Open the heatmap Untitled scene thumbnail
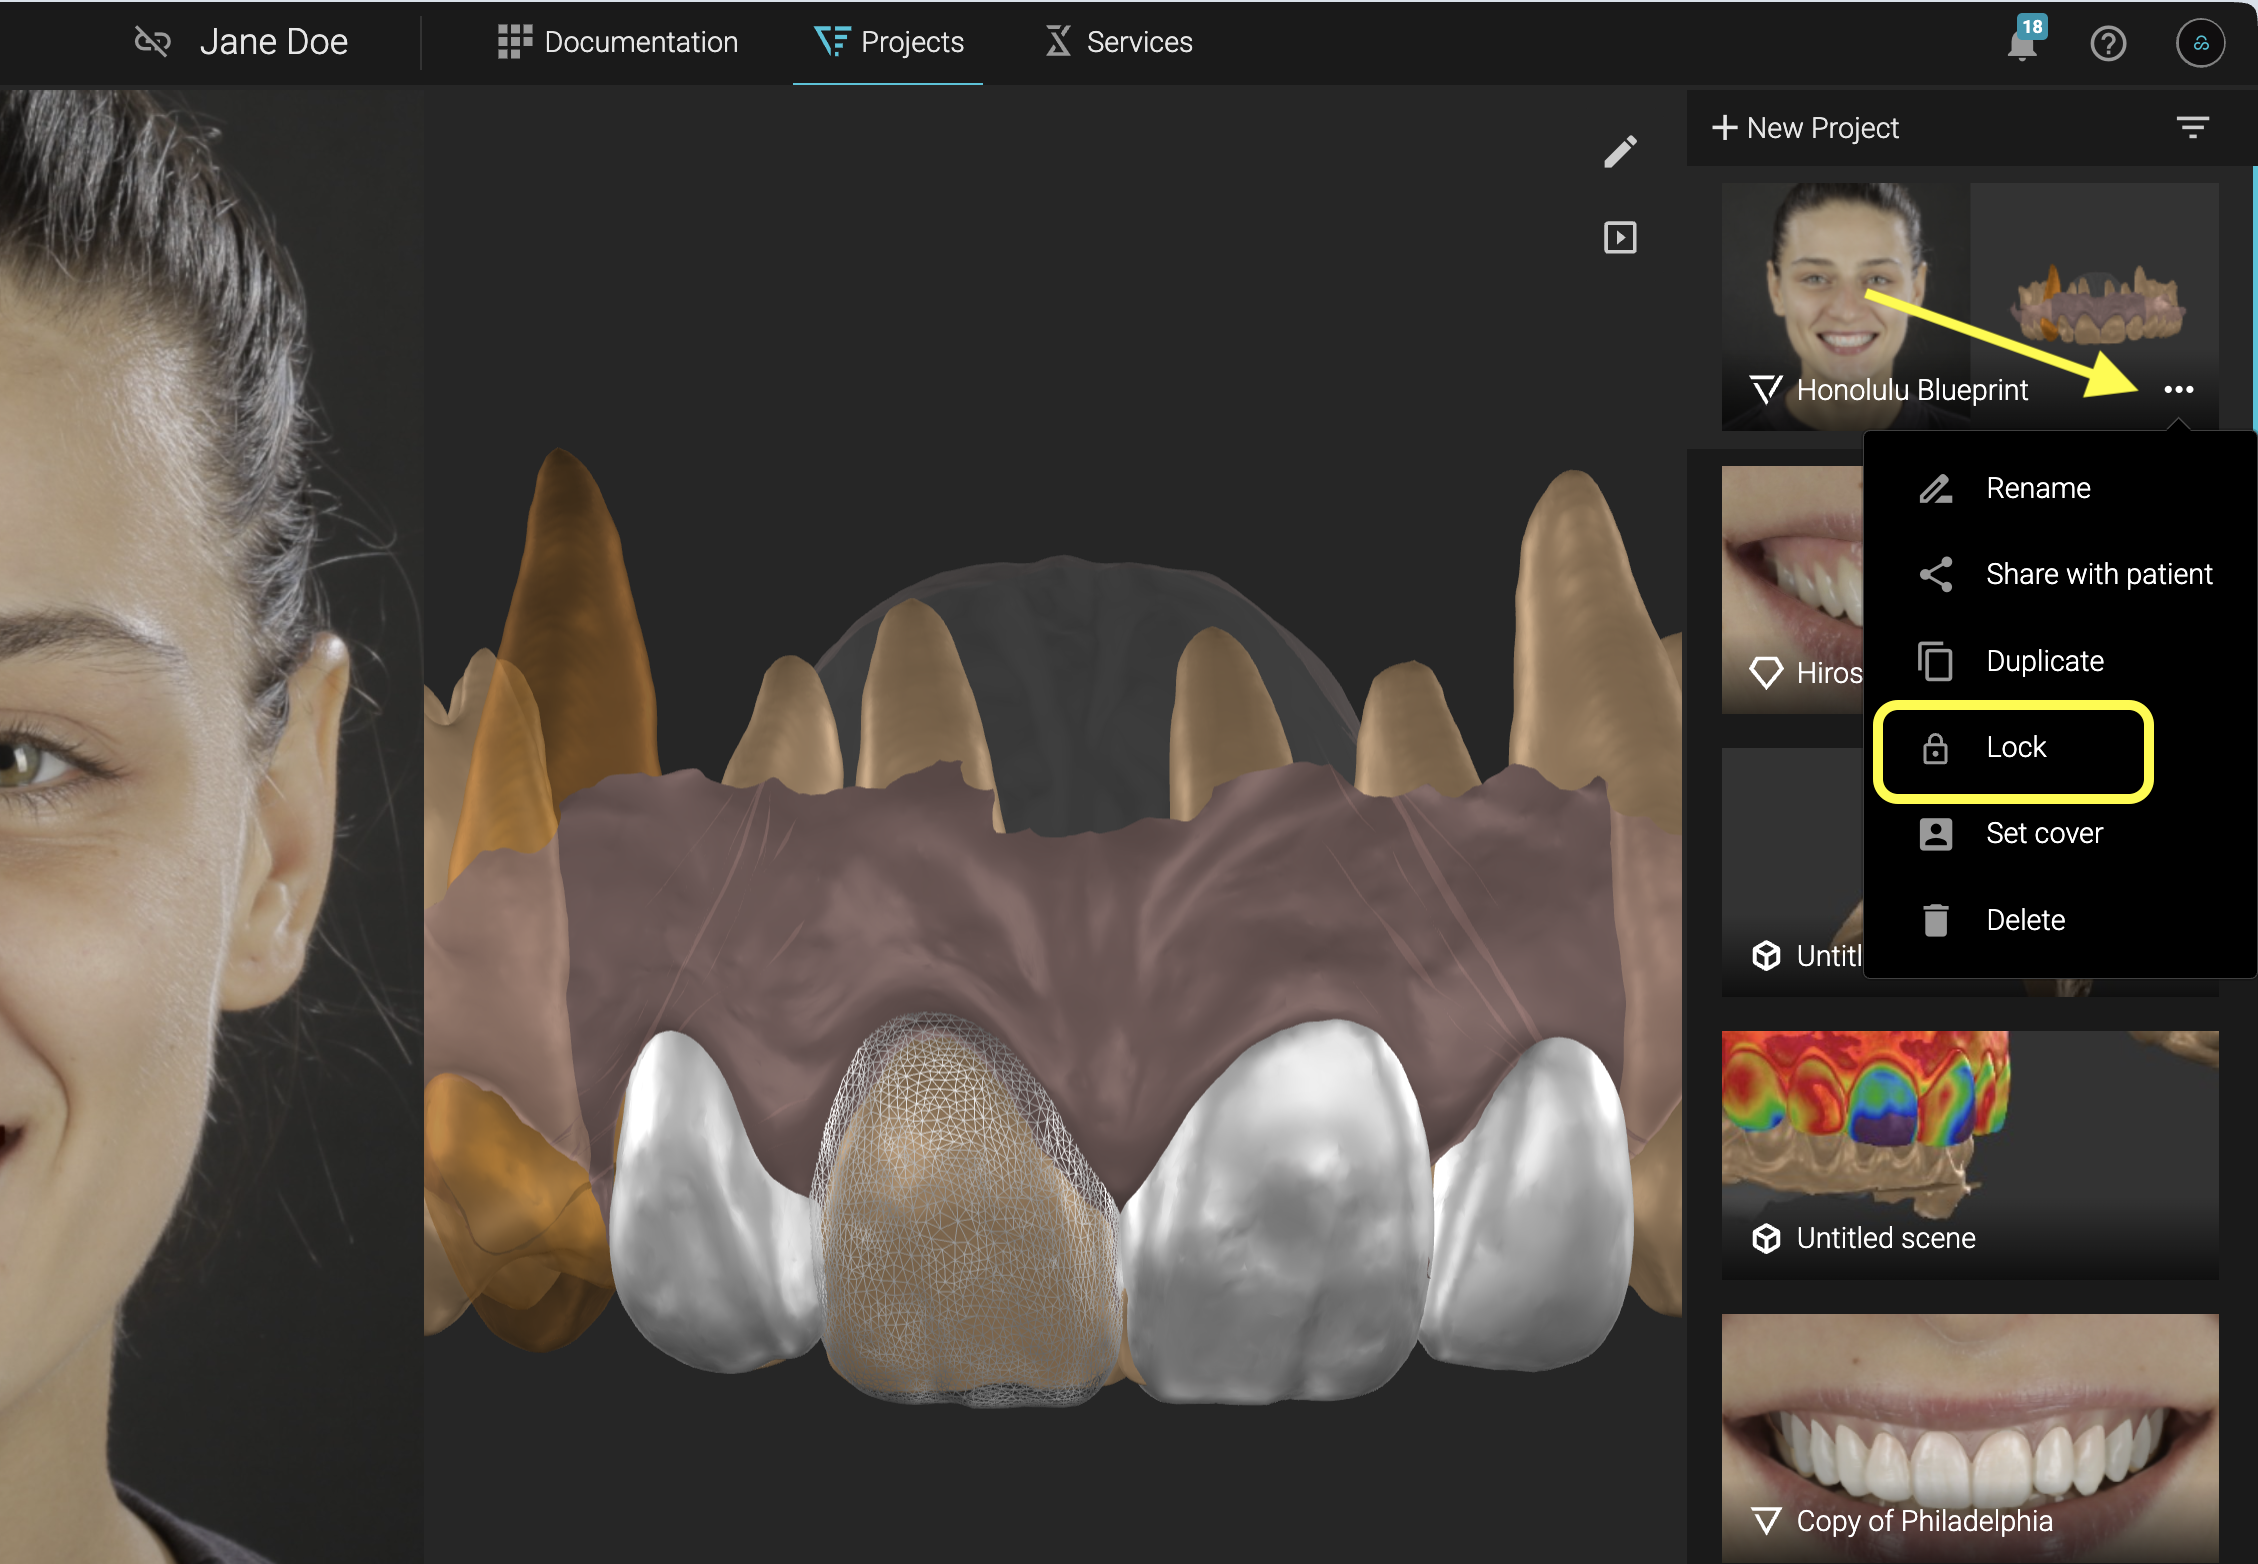2258x1564 pixels. coord(1969,1150)
